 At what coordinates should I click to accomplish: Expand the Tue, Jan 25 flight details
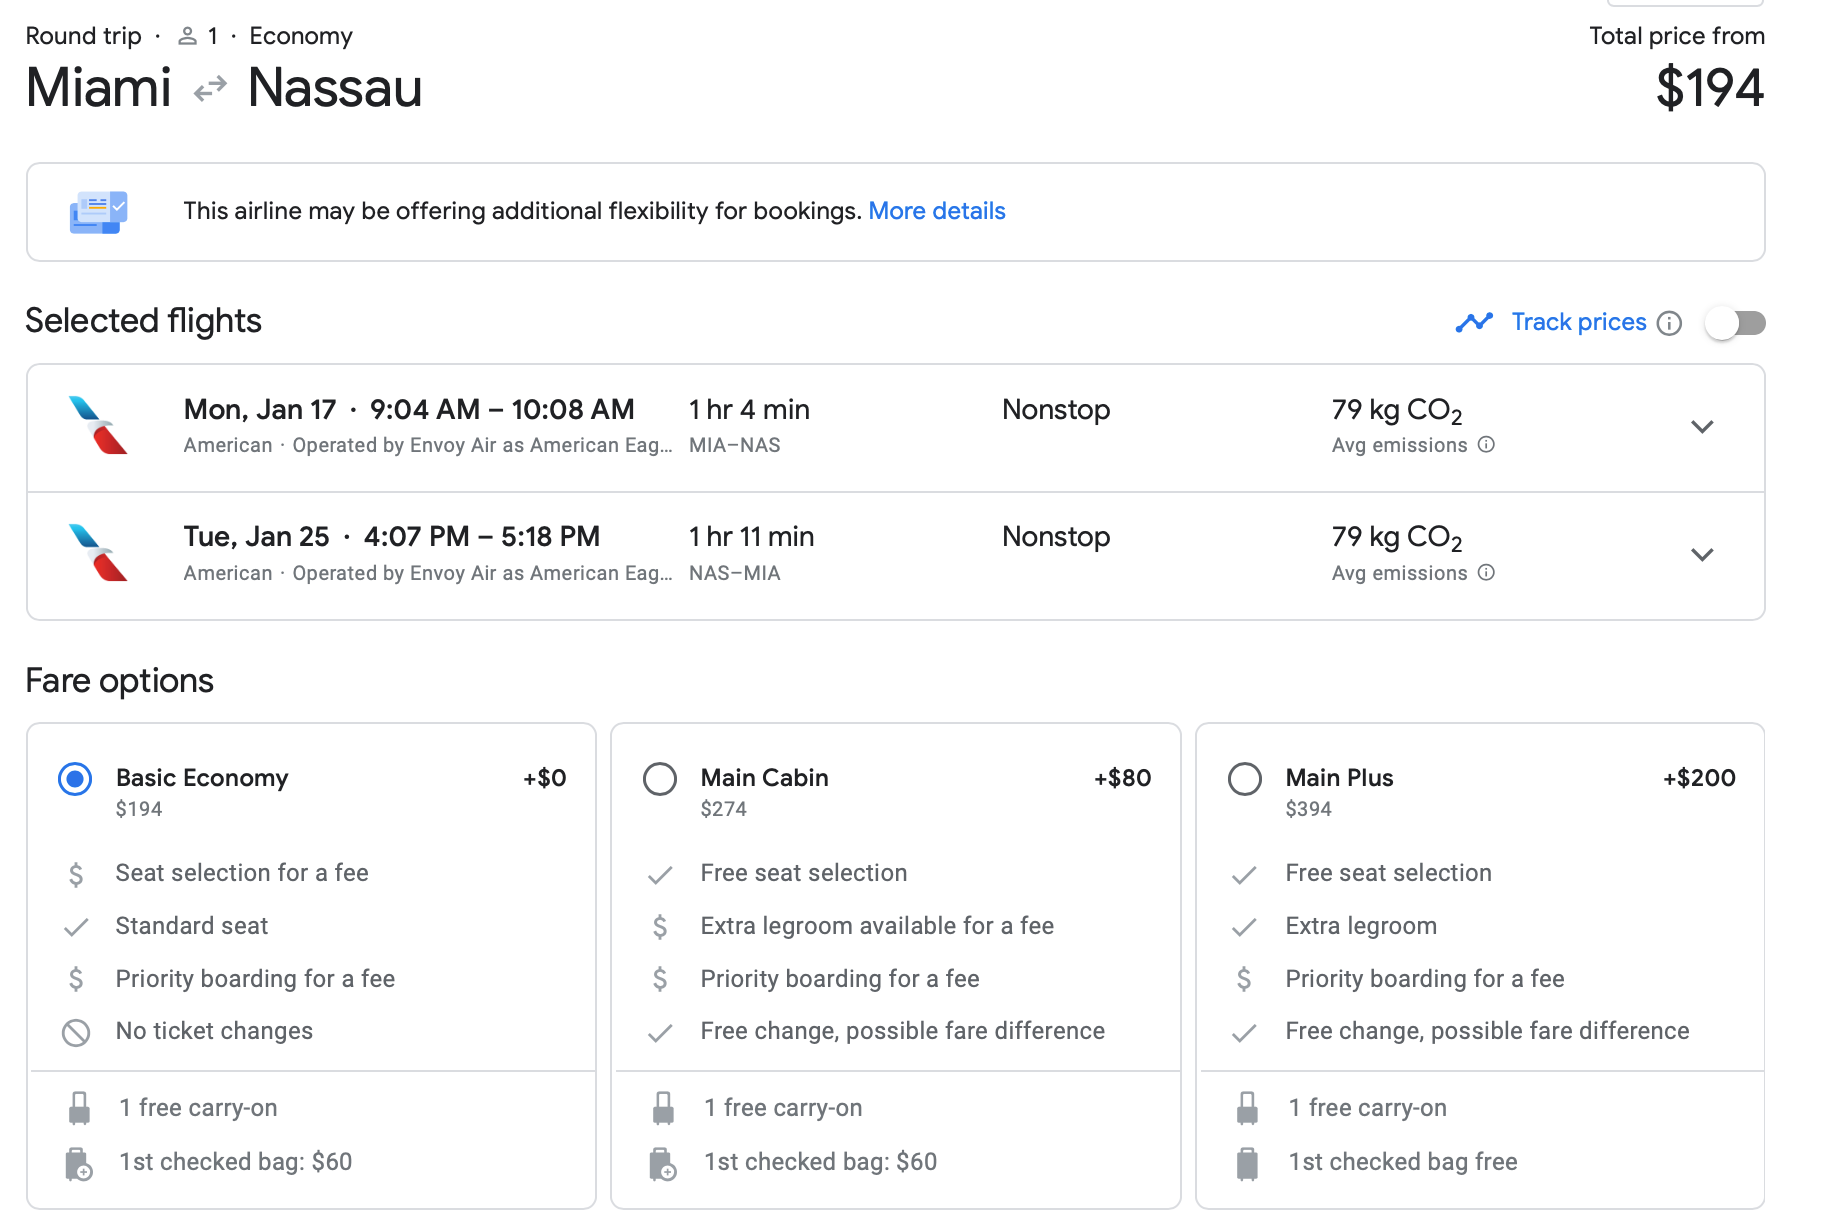[x=1702, y=554]
